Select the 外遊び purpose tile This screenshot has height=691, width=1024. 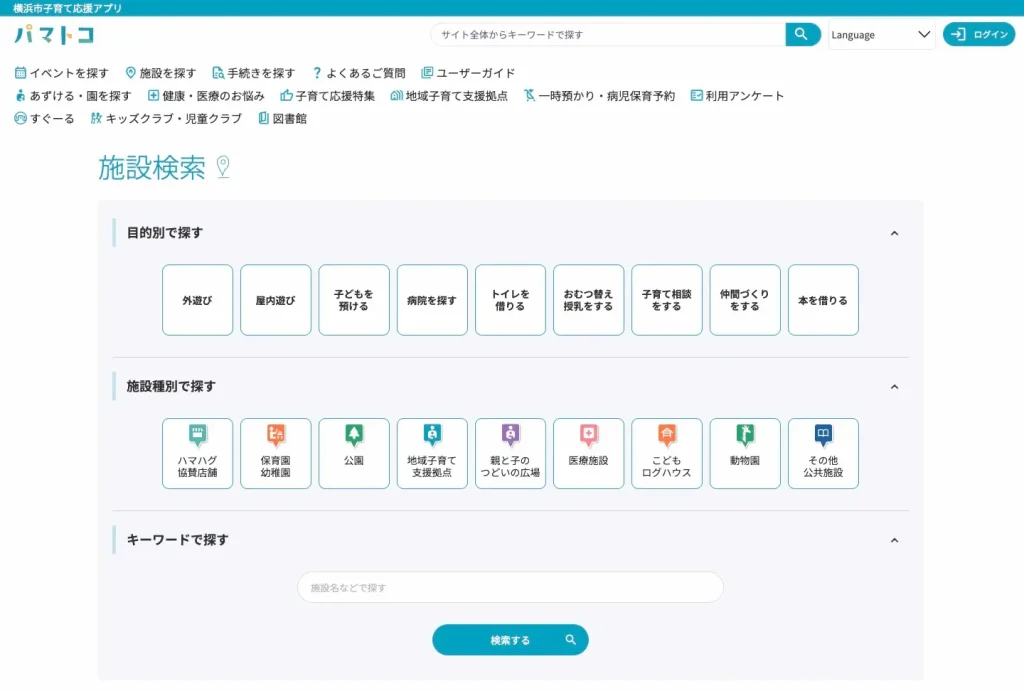(197, 300)
